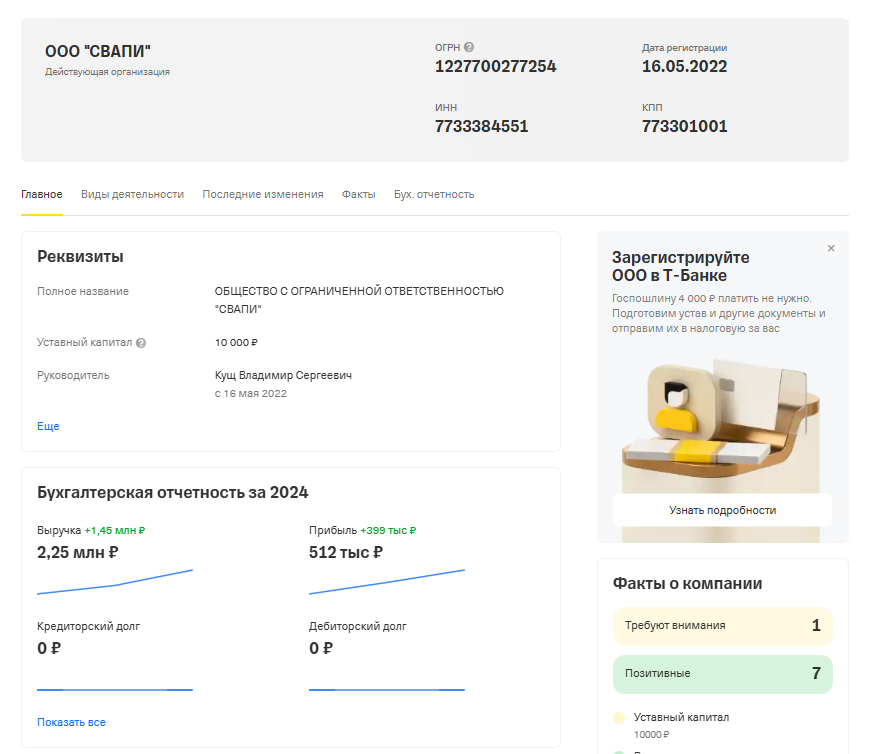Image resolution: width=892 pixels, height=754 pixels.
Task: Click the help icon next to ОГРН
Action: click(469, 47)
